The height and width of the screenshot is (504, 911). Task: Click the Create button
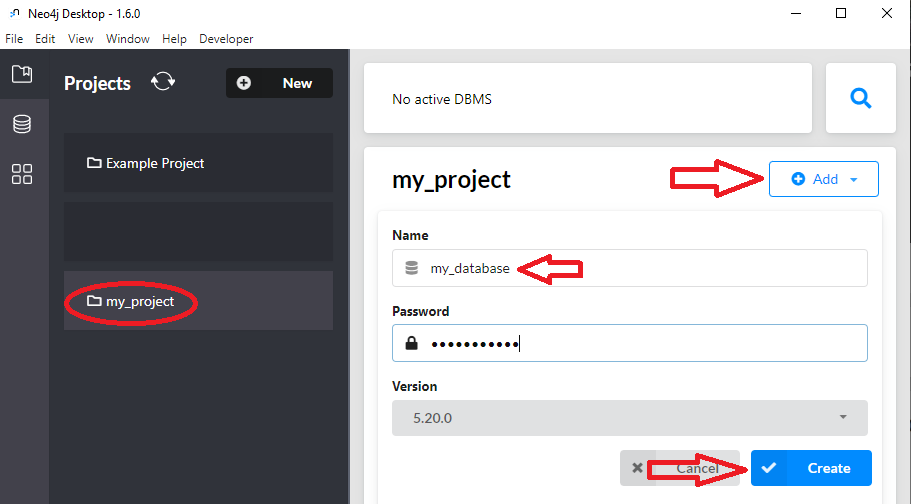811,468
